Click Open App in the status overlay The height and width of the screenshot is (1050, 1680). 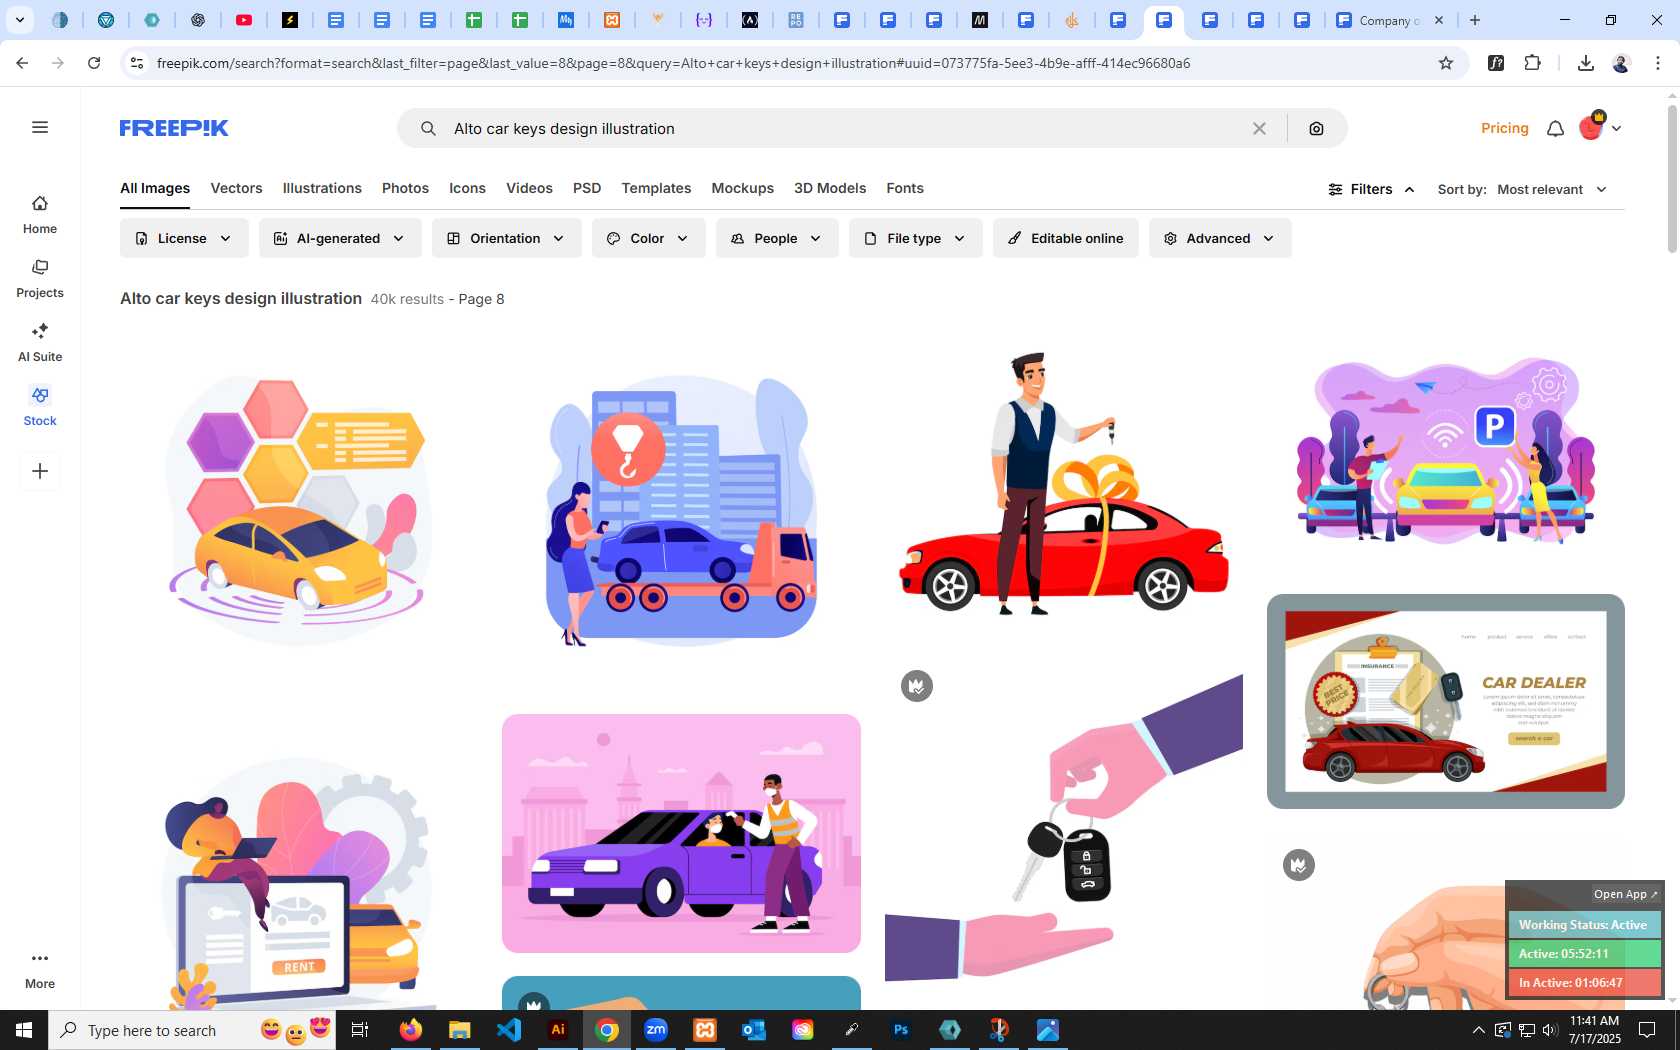click(x=1625, y=894)
